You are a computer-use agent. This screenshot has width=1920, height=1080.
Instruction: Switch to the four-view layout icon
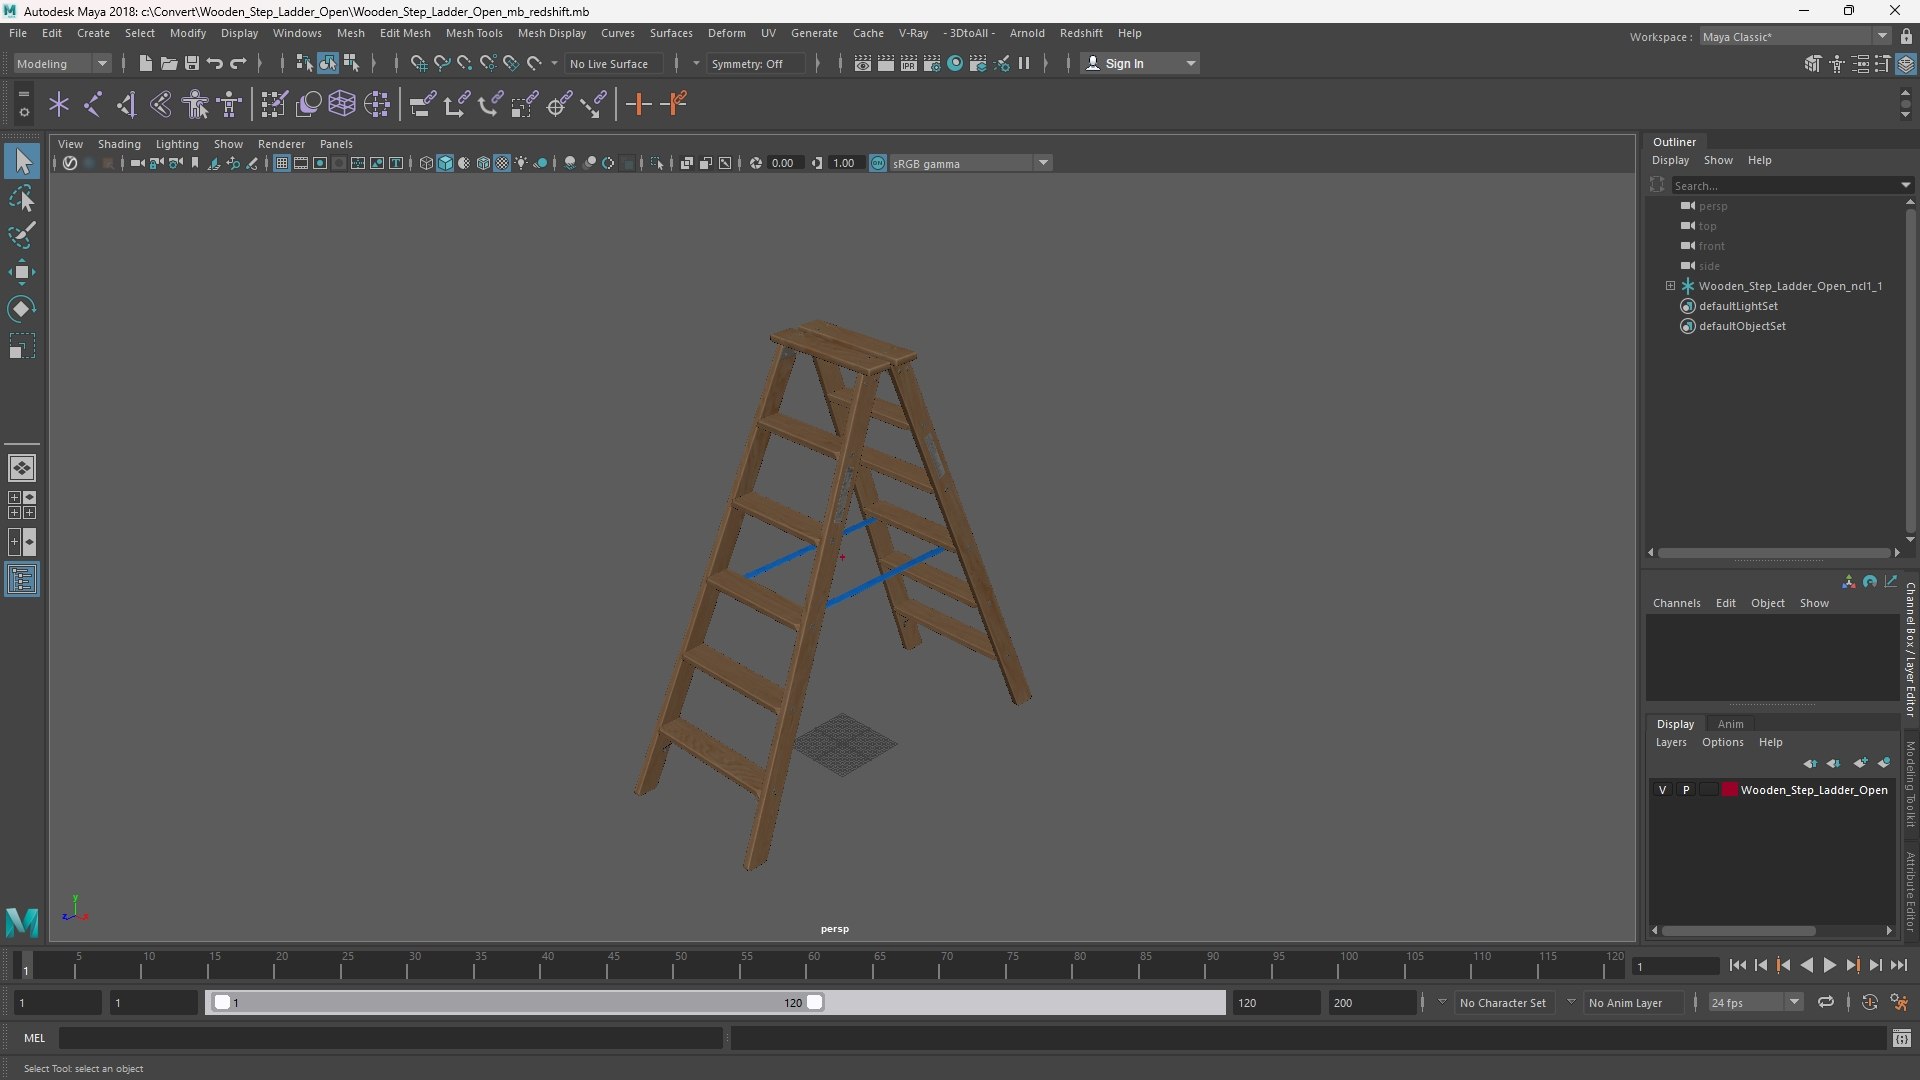click(x=22, y=505)
